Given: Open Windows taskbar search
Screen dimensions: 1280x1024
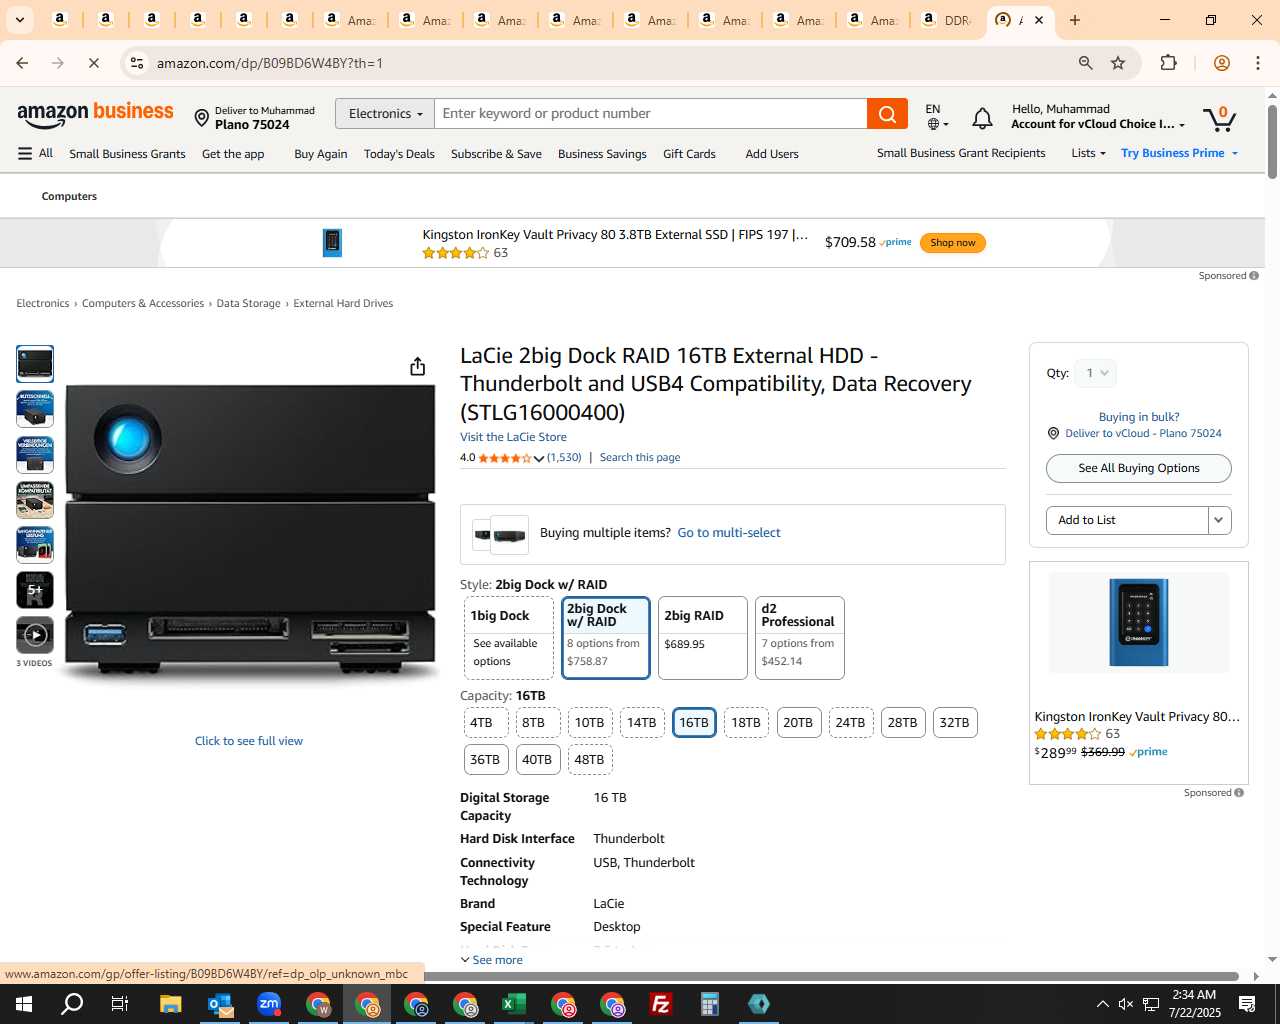Looking at the screenshot, I should tap(72, 1004).
